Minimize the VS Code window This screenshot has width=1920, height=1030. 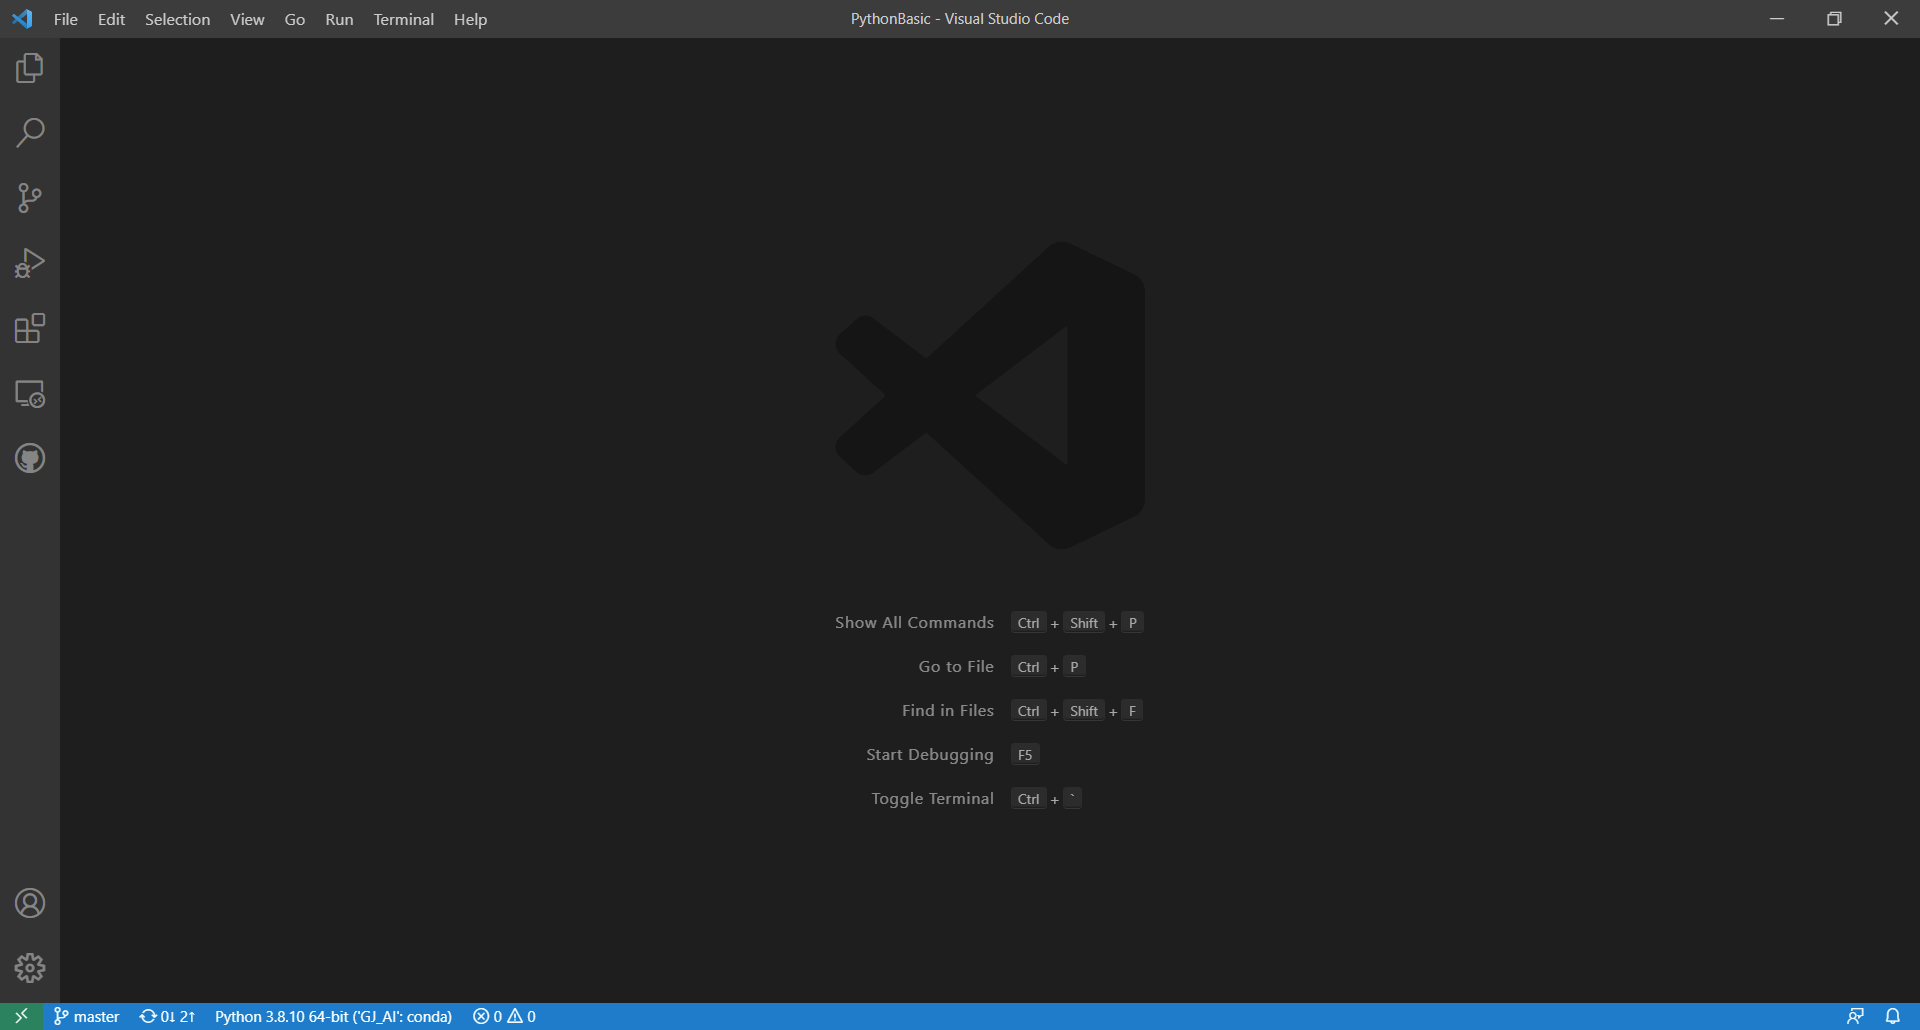click(x=1777, y=19)
